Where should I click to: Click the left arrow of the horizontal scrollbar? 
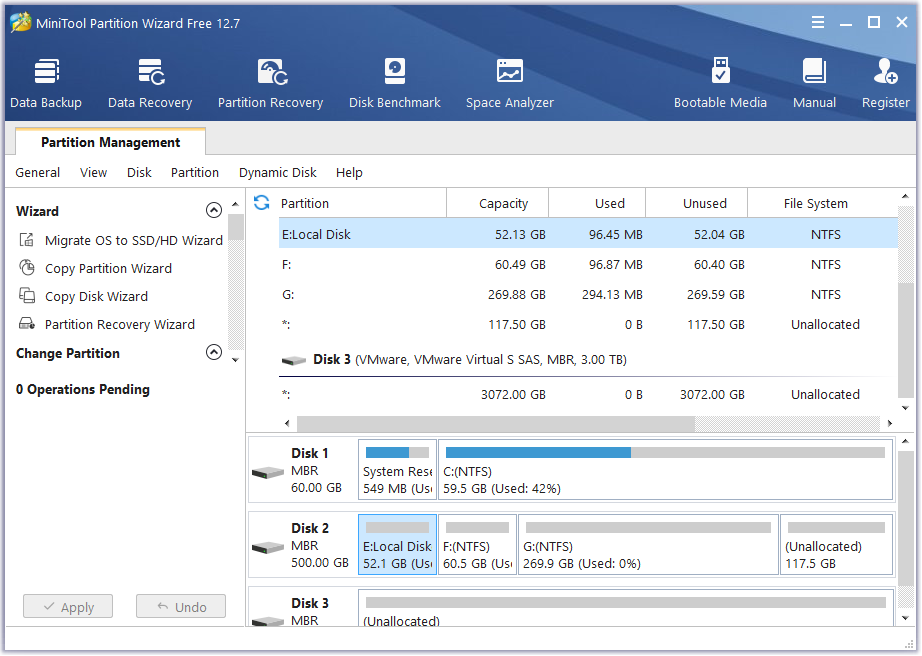click(287, 423)
